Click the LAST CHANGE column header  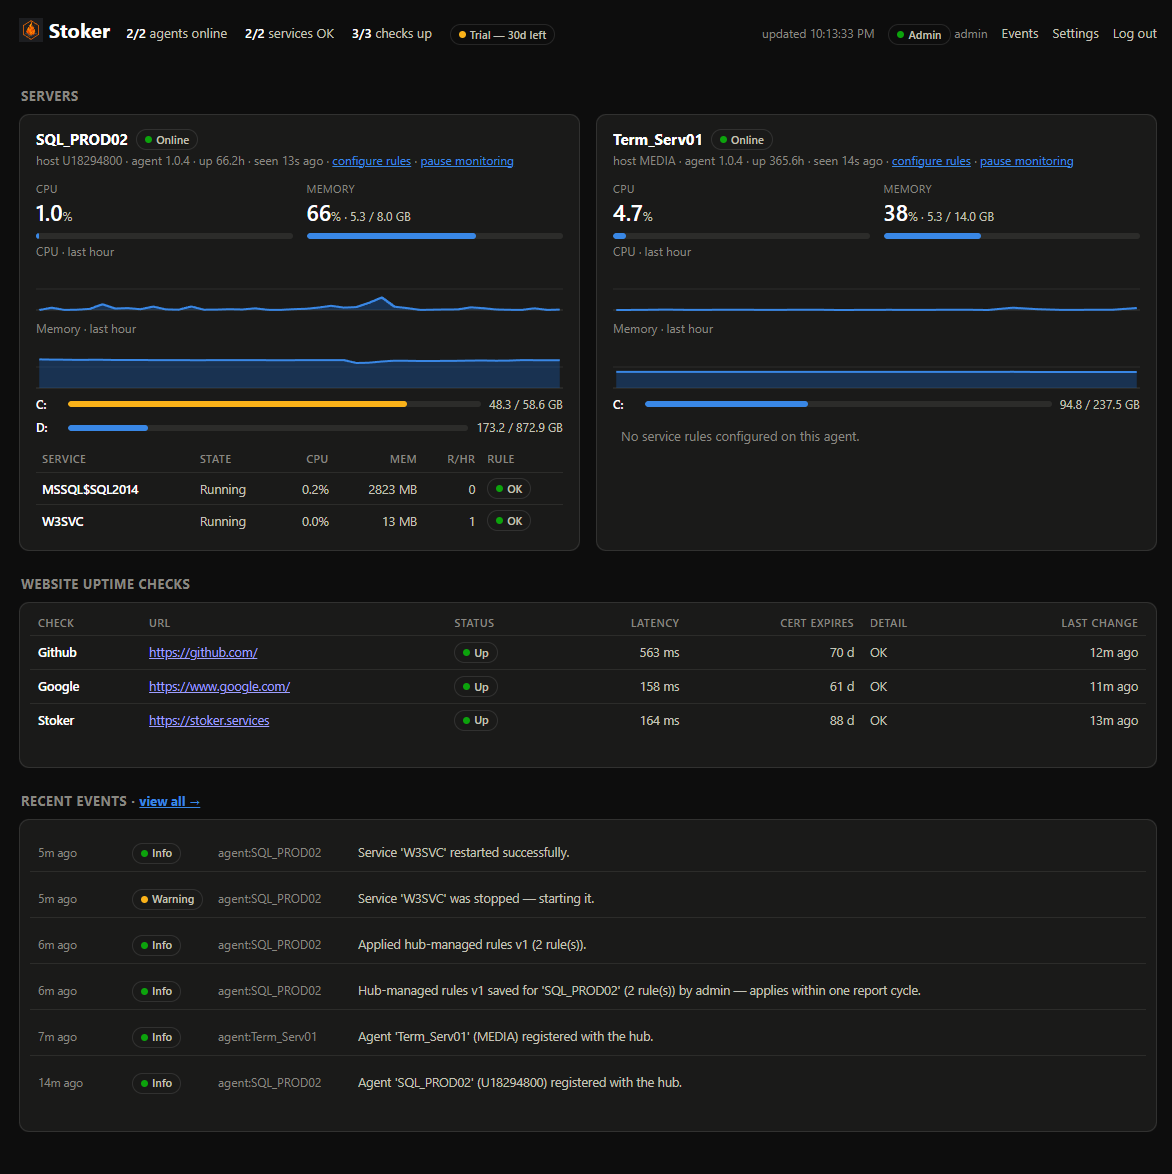[x=1099, y=623]
